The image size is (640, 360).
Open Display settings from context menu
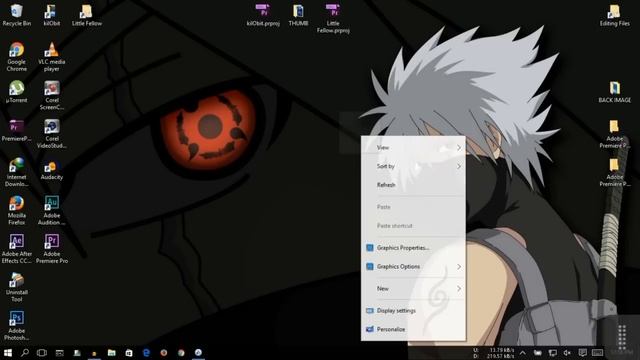(413, 311)
